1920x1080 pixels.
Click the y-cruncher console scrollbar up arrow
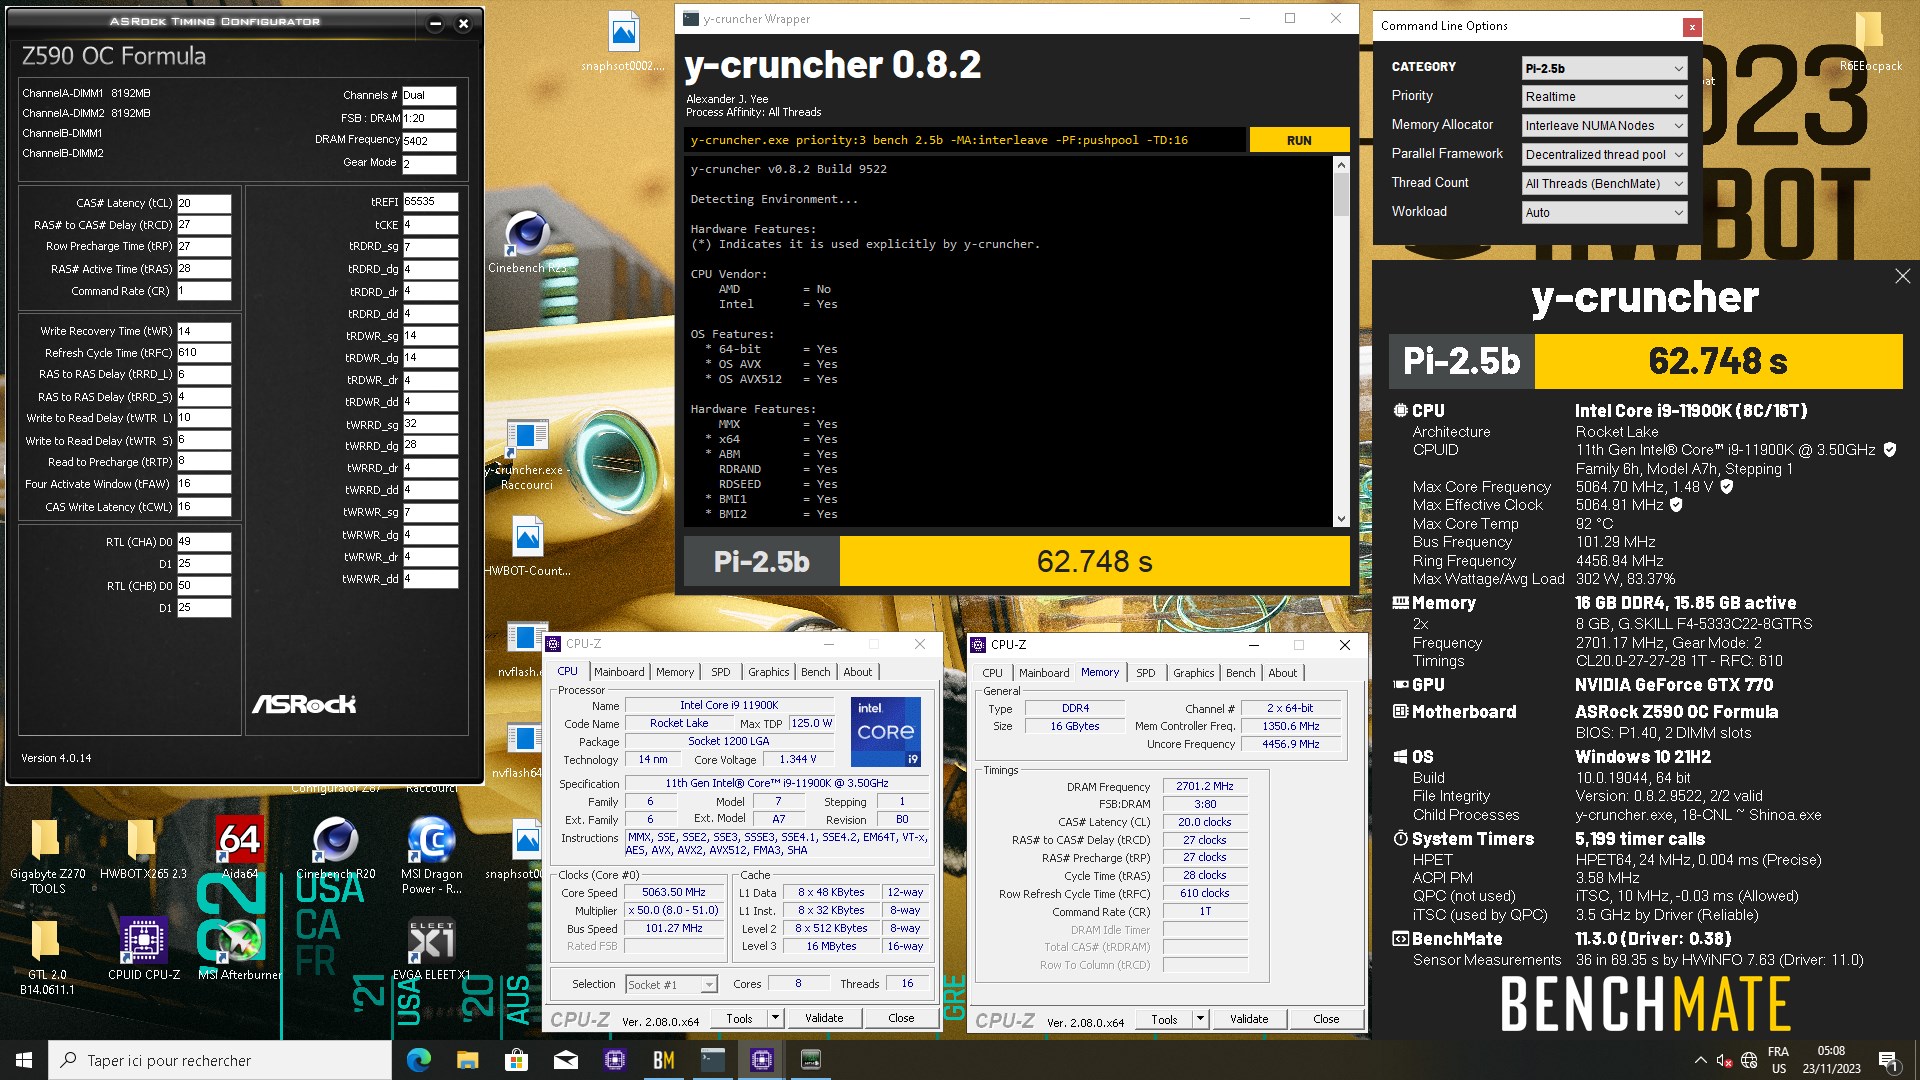click(1341, 165)
